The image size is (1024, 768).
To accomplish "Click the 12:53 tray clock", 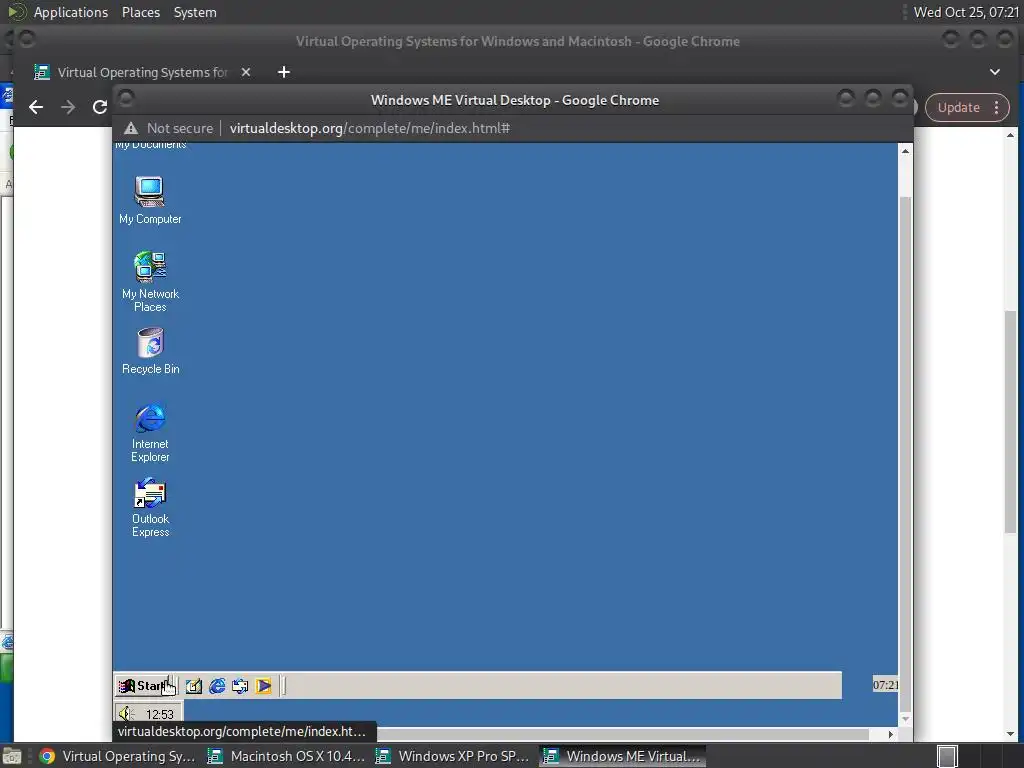I will point(159,714).
